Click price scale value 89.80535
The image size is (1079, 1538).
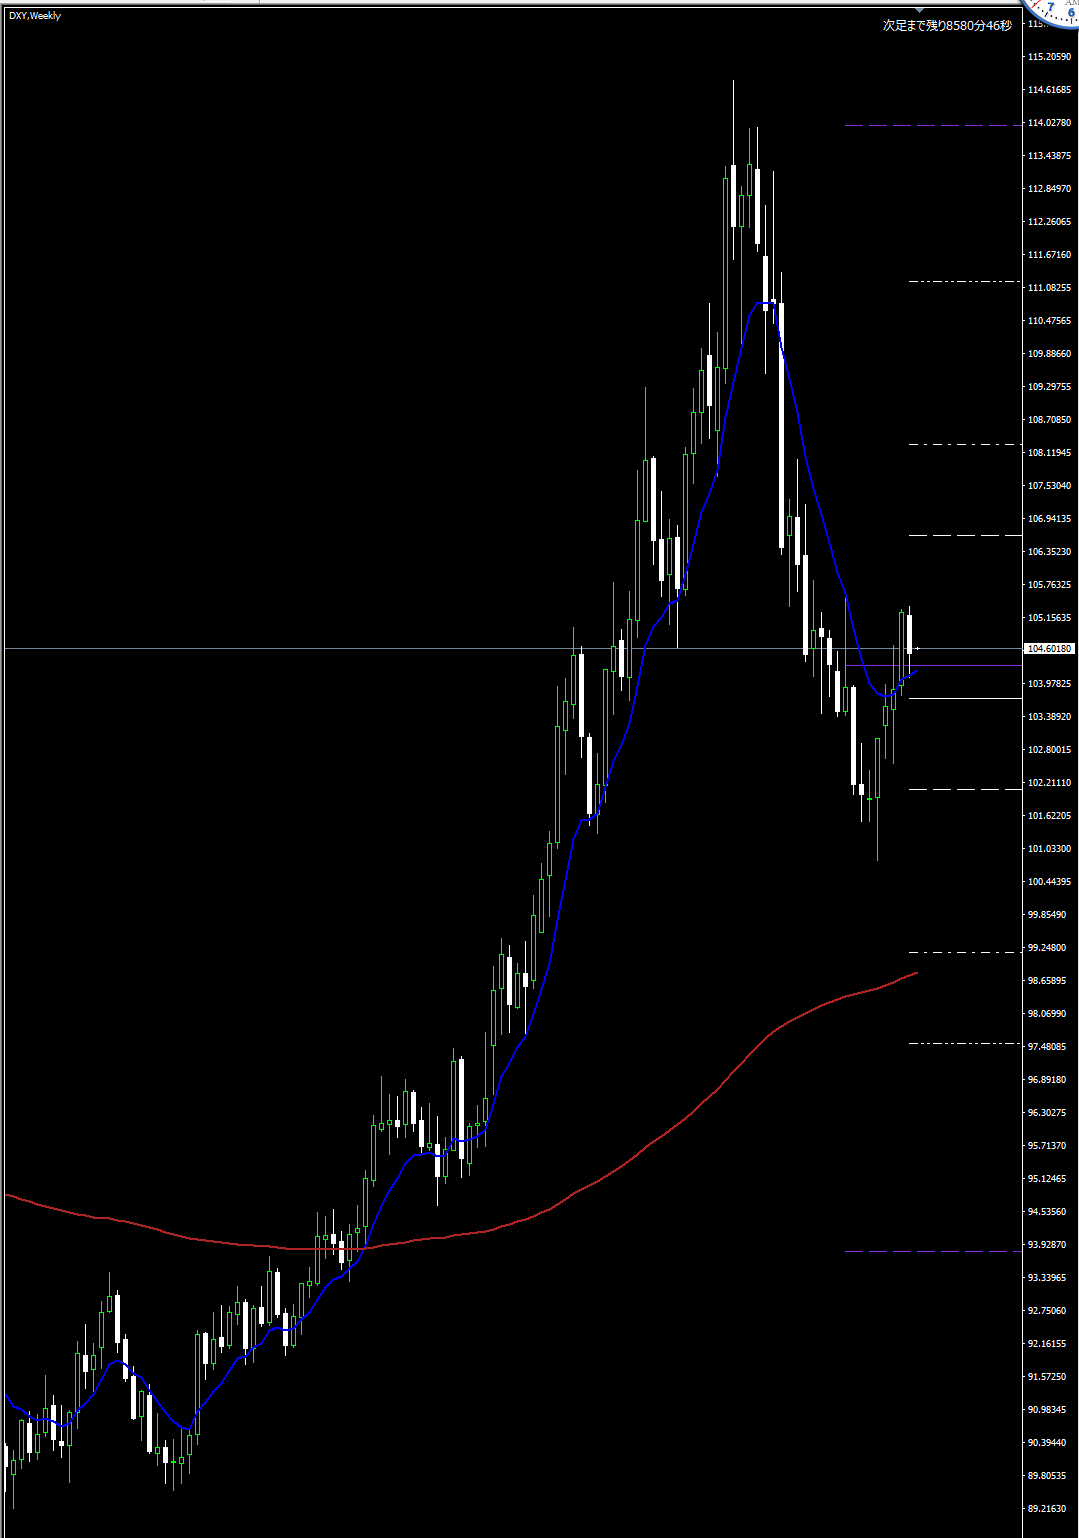(1047, 1476)
